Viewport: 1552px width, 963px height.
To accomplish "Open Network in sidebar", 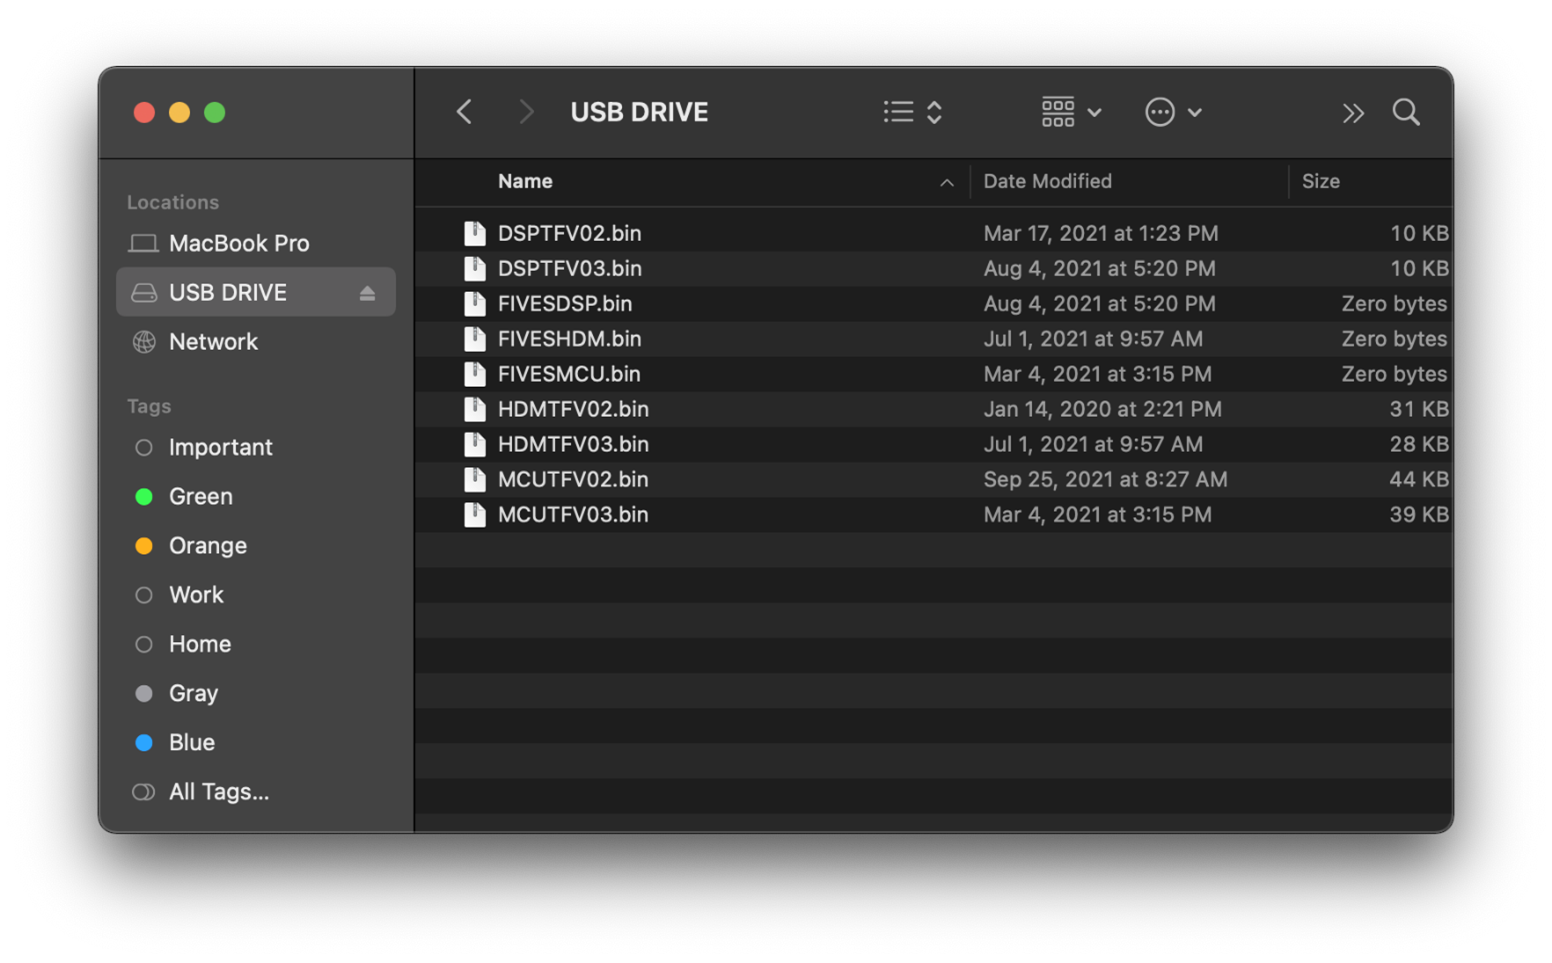I will click(x=256, y=341).
